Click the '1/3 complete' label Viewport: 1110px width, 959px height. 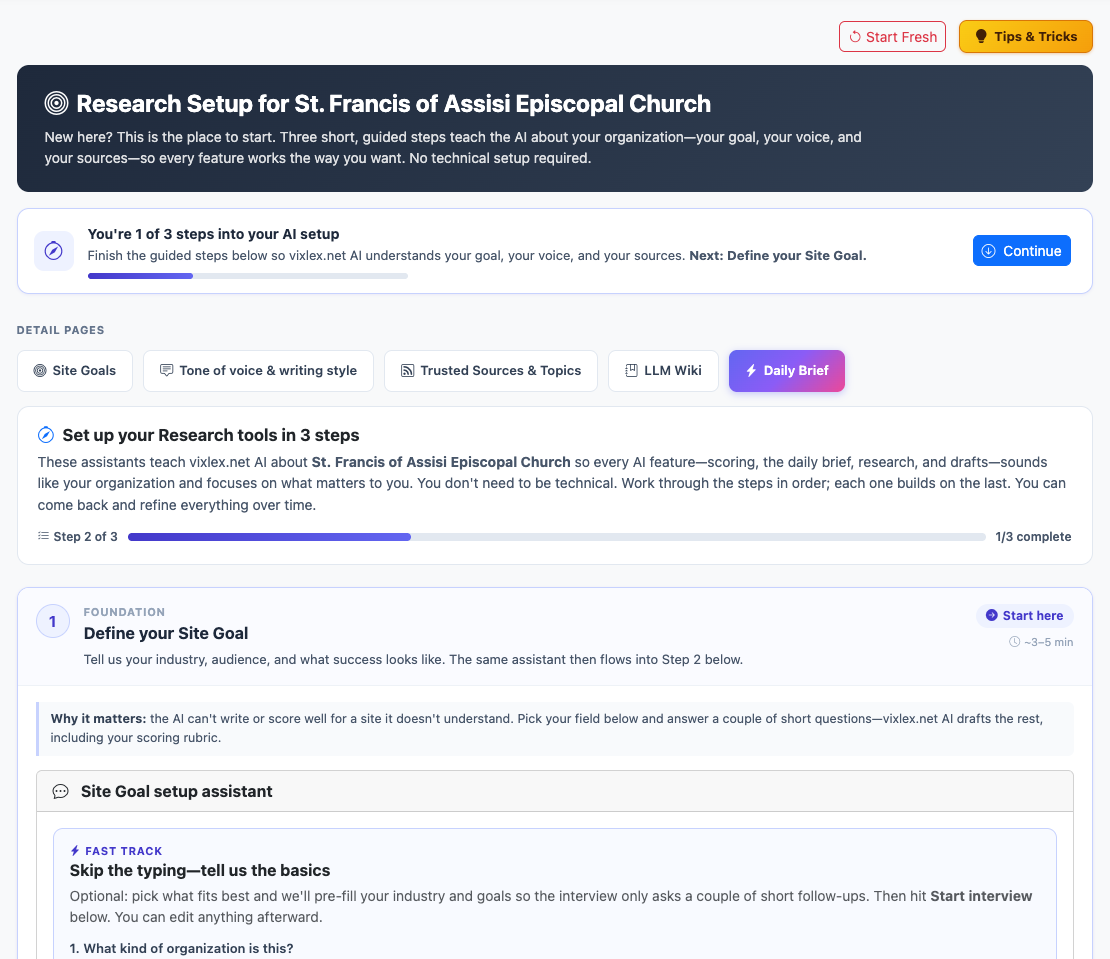(1033, 536)
